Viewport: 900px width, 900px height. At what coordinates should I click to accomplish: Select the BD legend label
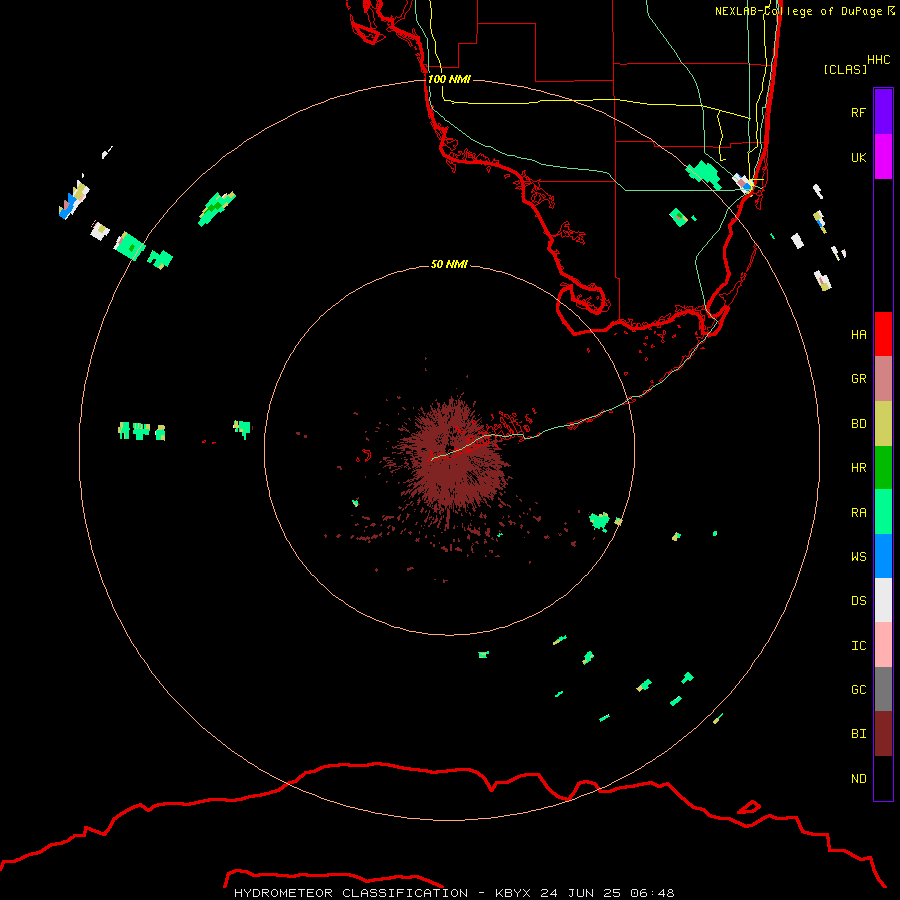click(x=858, y=424)
